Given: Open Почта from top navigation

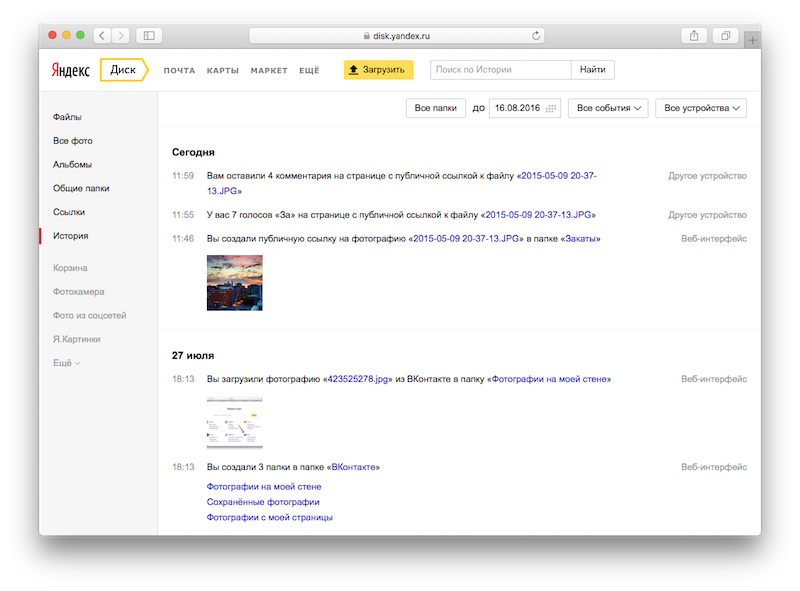Looking at the screenshot, I should (179, 70).
